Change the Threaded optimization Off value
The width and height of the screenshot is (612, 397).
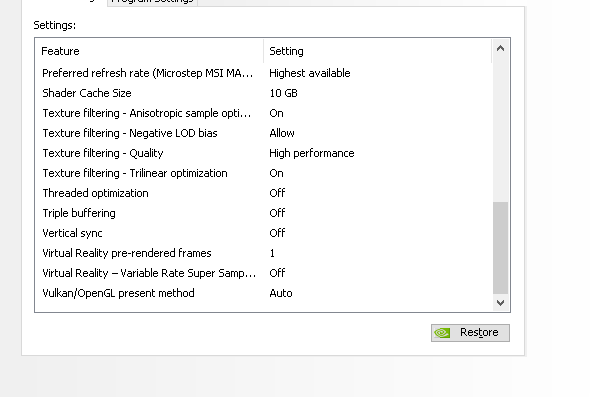(x=277, y=193)
